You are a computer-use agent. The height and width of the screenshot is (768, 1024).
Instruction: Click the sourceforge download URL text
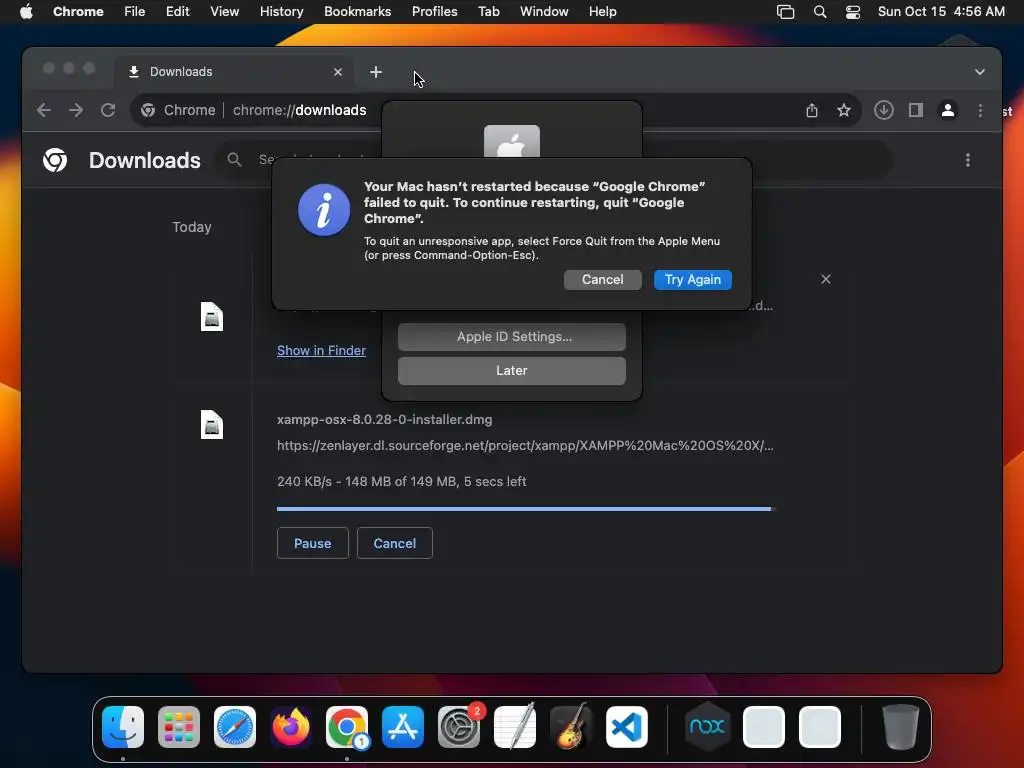pyautogui.click(x=525, y=446)
